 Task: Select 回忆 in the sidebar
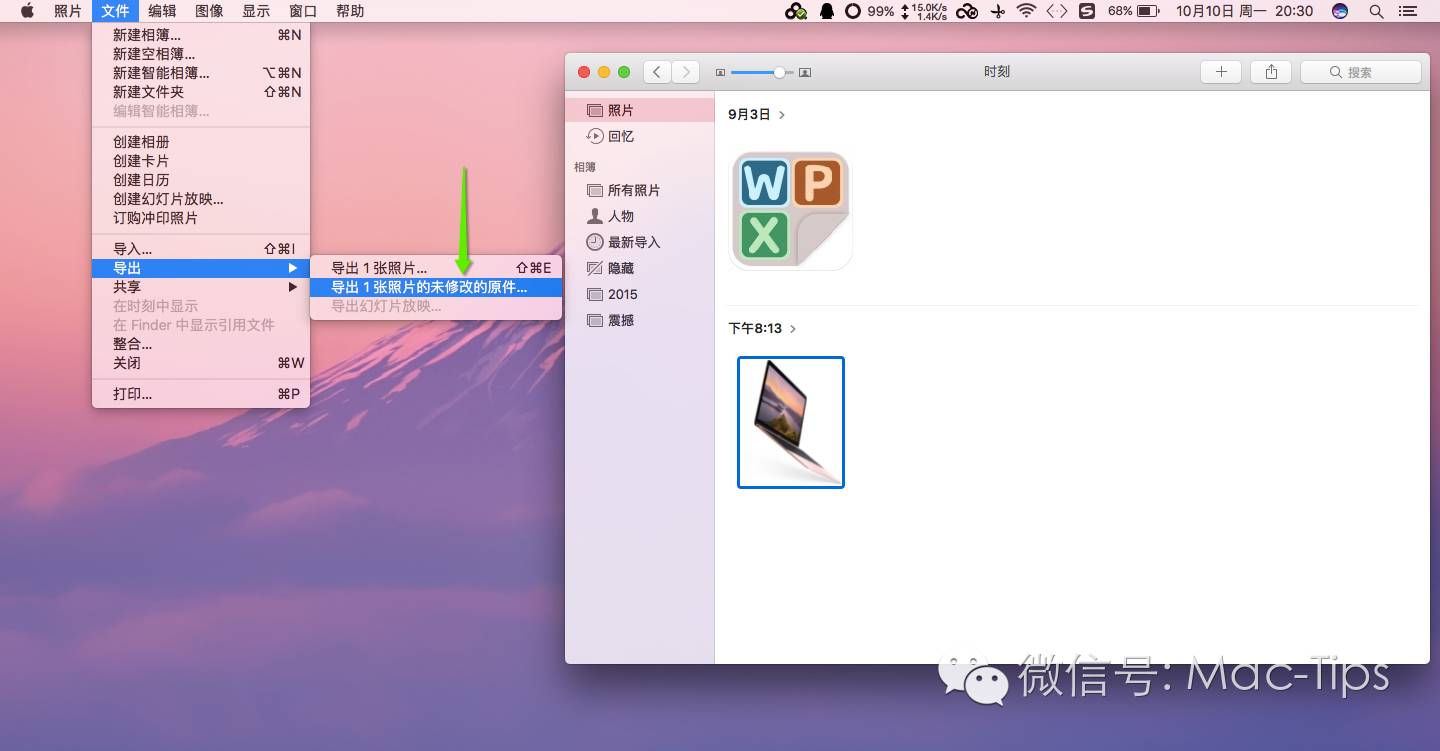coord(621,137)
